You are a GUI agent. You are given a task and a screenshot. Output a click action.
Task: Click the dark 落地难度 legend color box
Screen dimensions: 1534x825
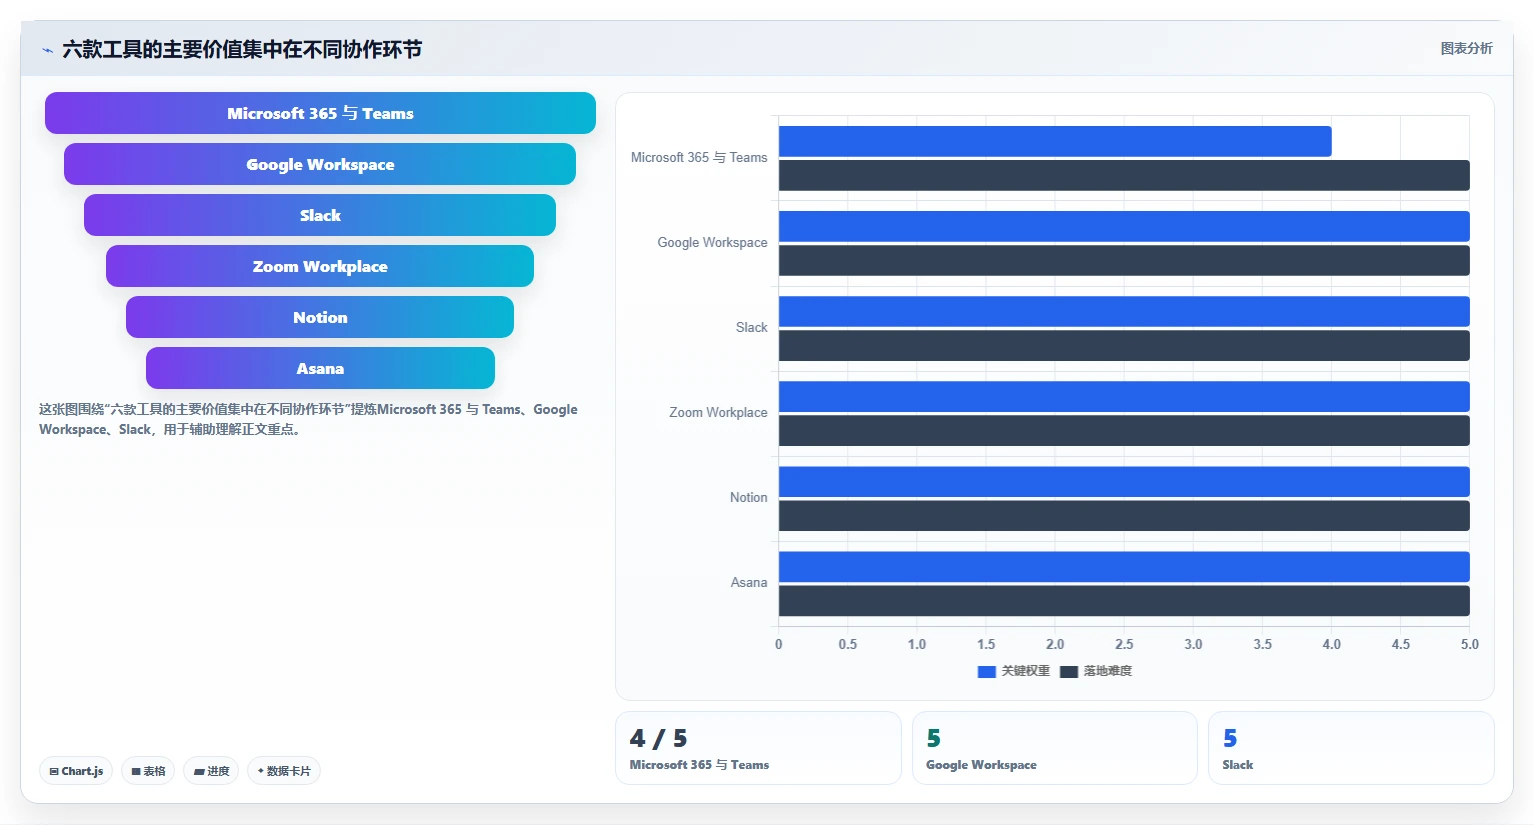click(x=1069, y=672)
